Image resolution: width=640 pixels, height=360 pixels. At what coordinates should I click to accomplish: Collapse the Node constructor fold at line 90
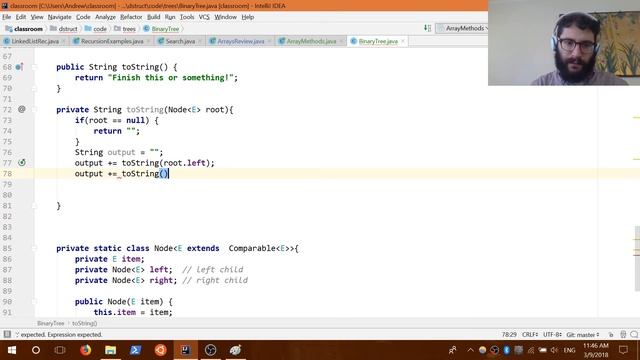[35, 302]
